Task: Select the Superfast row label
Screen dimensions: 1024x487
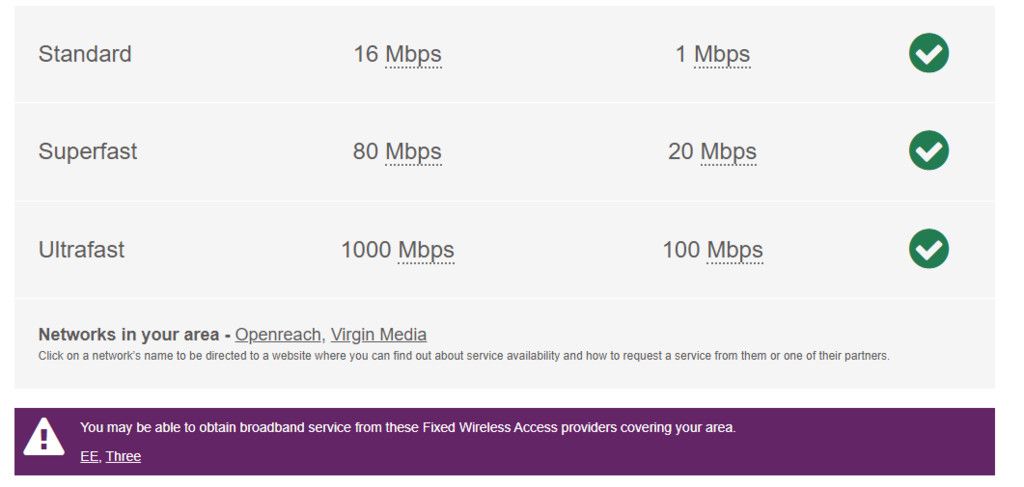Action: pos(88,152)
